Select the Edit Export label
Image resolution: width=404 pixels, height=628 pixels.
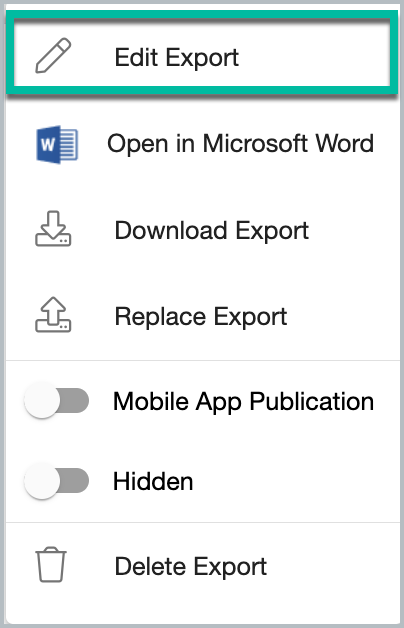click(x=177, y=58)
